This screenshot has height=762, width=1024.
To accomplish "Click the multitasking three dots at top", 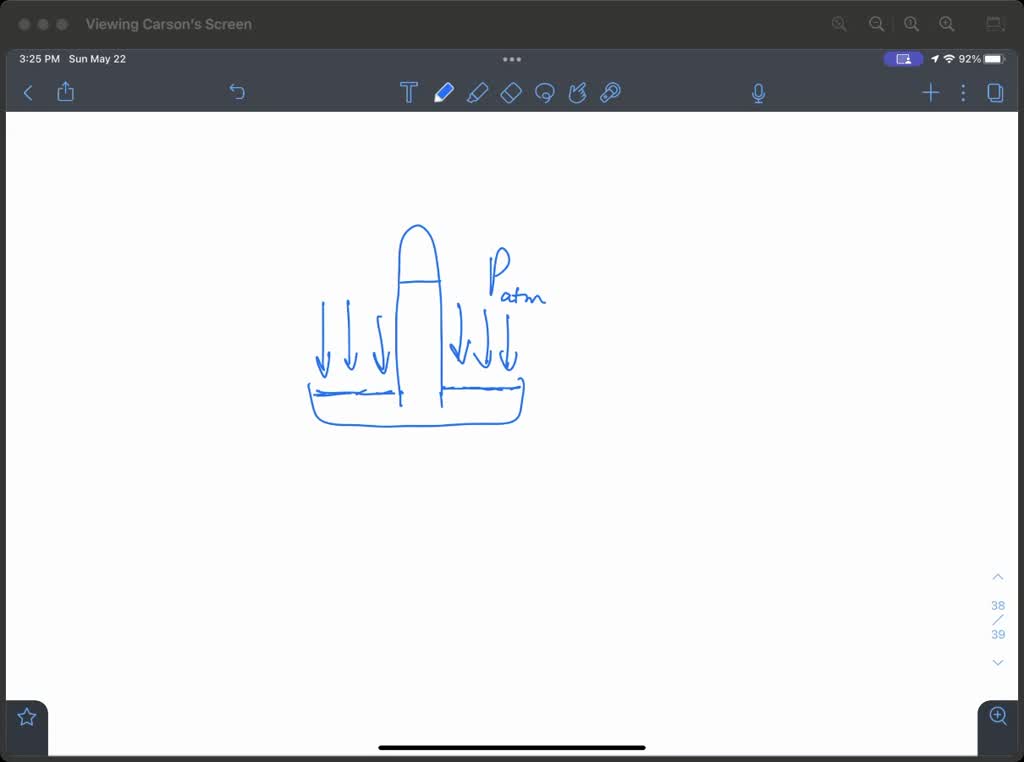I will pyautogui.click(x=512, y=60).
